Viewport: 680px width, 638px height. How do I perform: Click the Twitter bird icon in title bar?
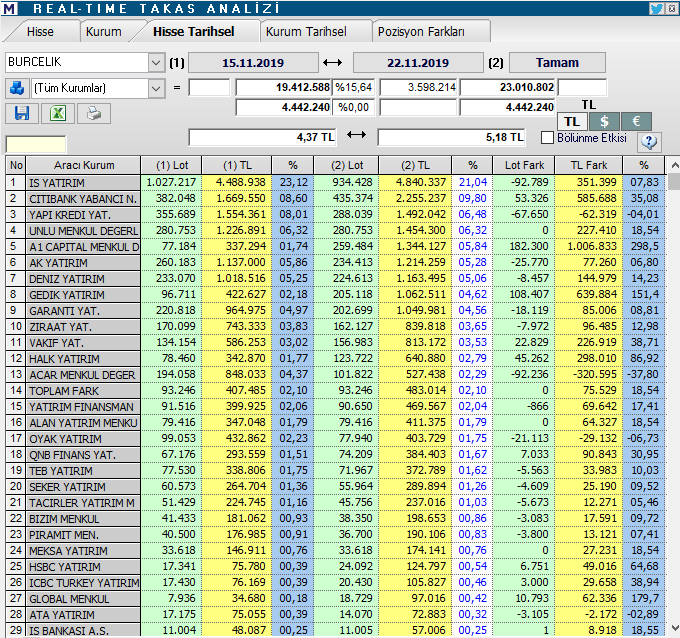(656, 8)
